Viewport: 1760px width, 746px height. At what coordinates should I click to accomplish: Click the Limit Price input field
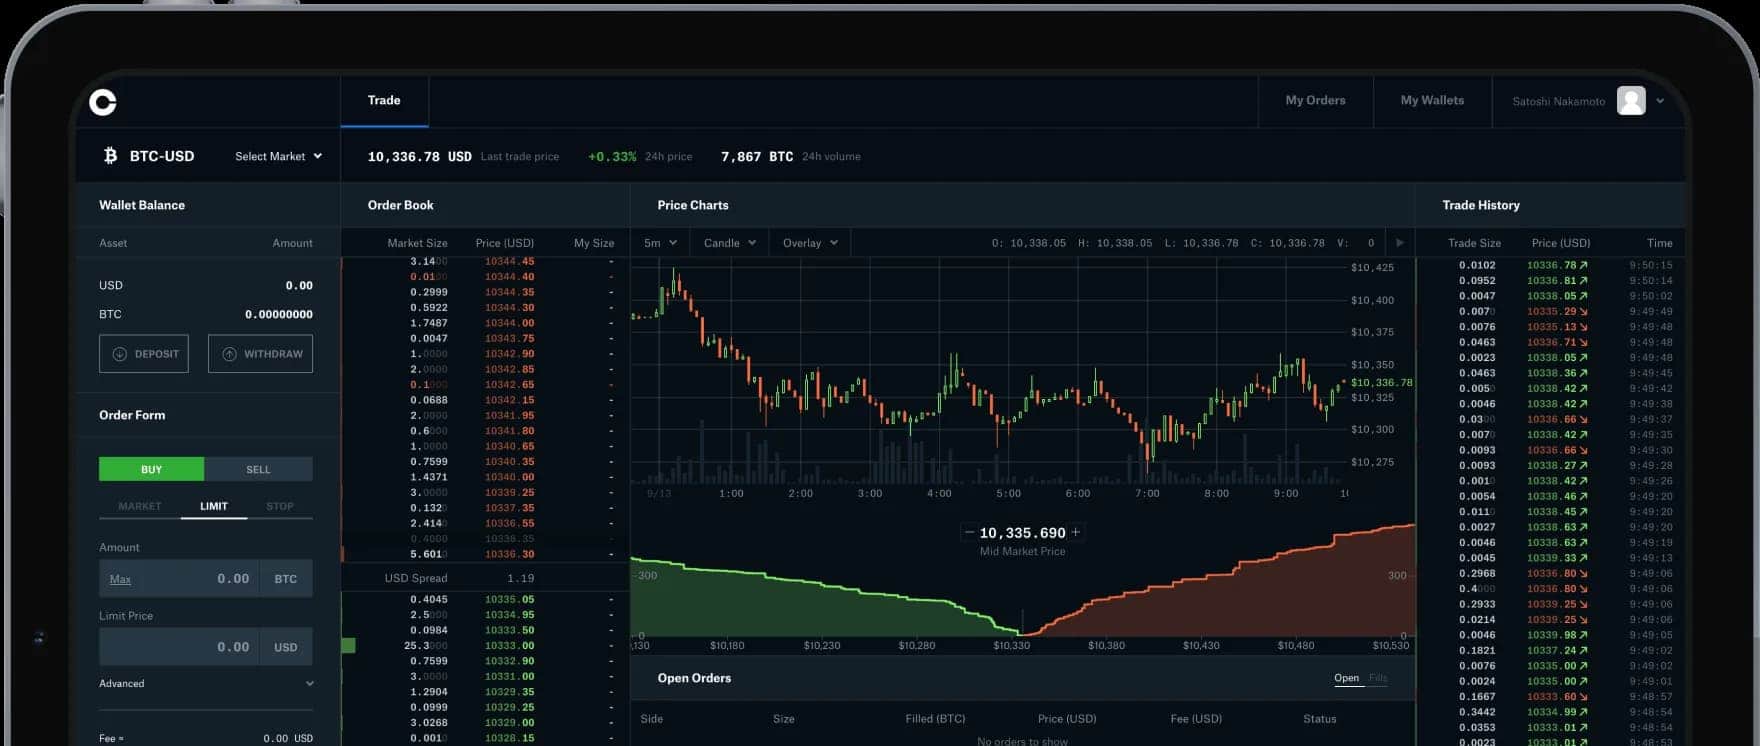[180, 647]
